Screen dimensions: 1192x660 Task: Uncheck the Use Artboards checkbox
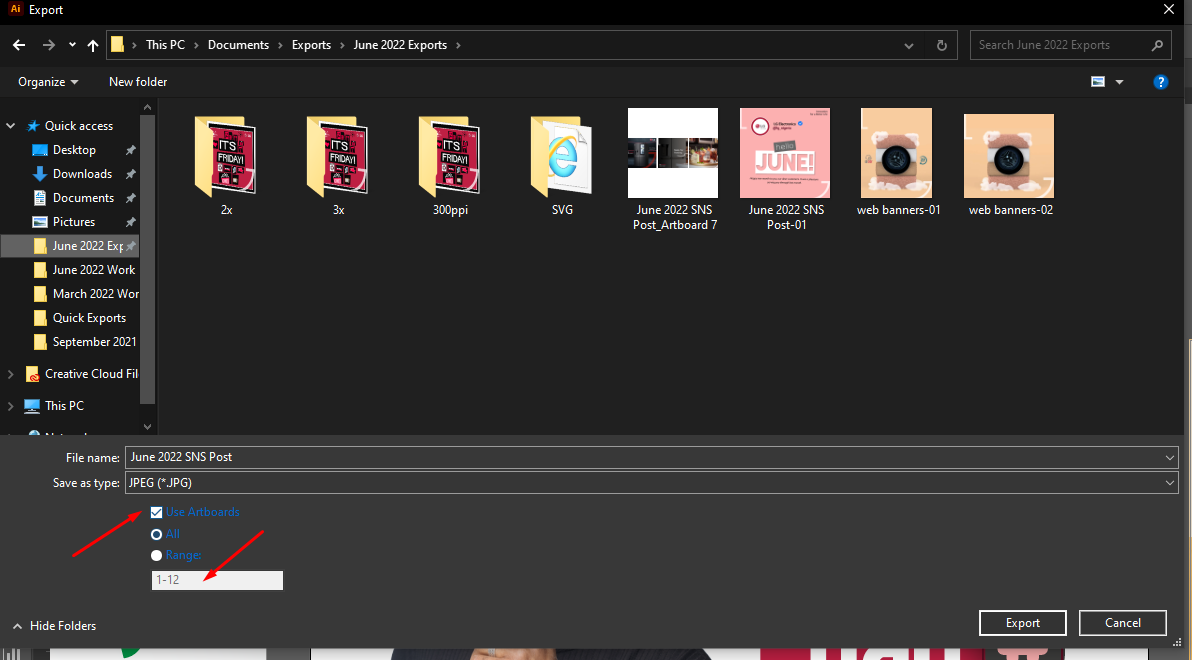(156, 511)
